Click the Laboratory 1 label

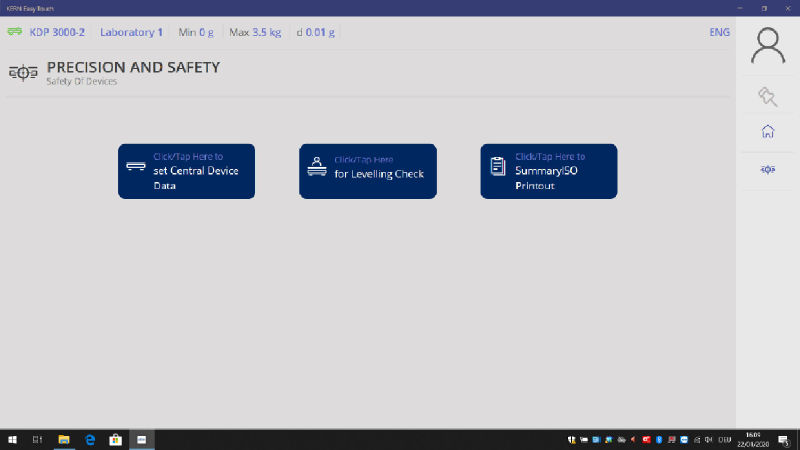click(131, 32)
